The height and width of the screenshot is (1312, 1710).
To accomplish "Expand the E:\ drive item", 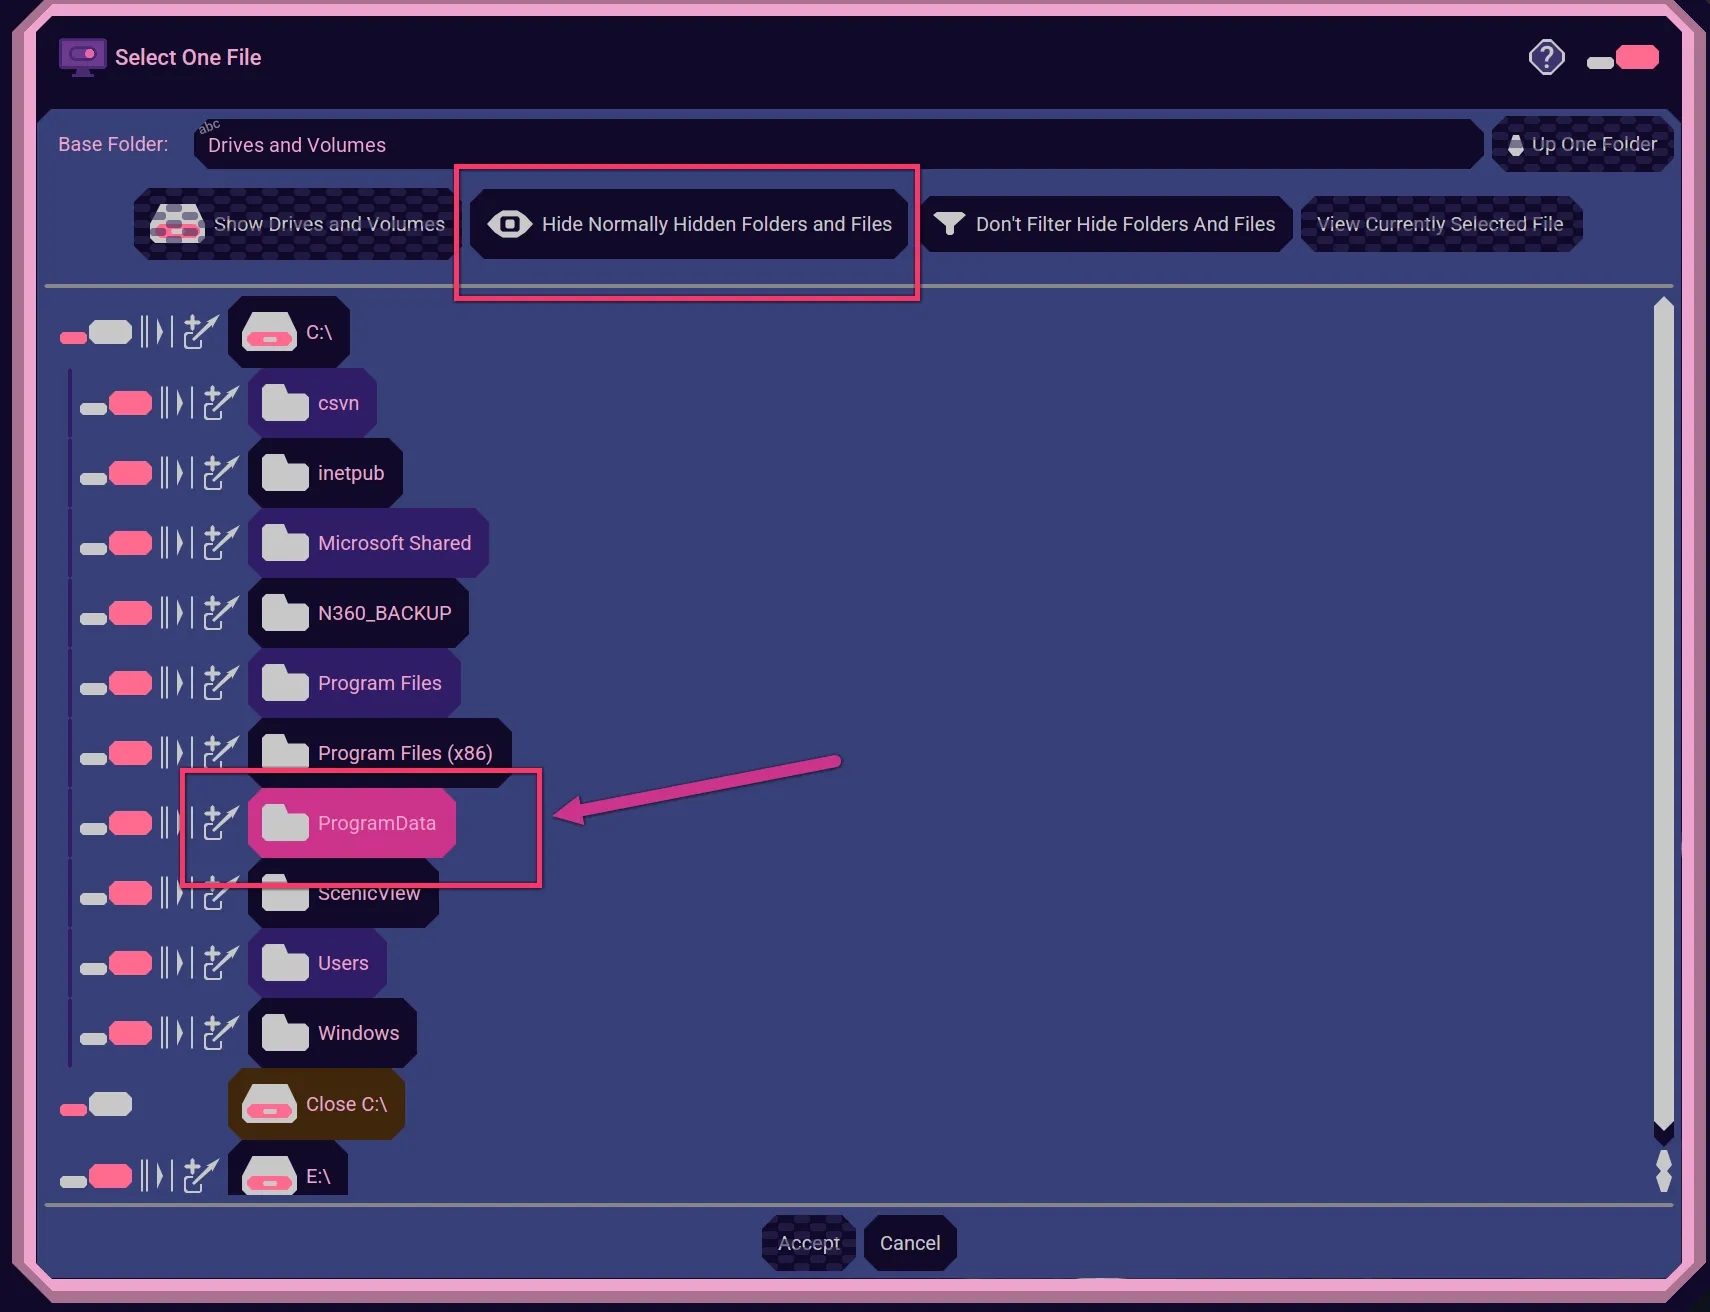I will click(x=288, y=1170).
